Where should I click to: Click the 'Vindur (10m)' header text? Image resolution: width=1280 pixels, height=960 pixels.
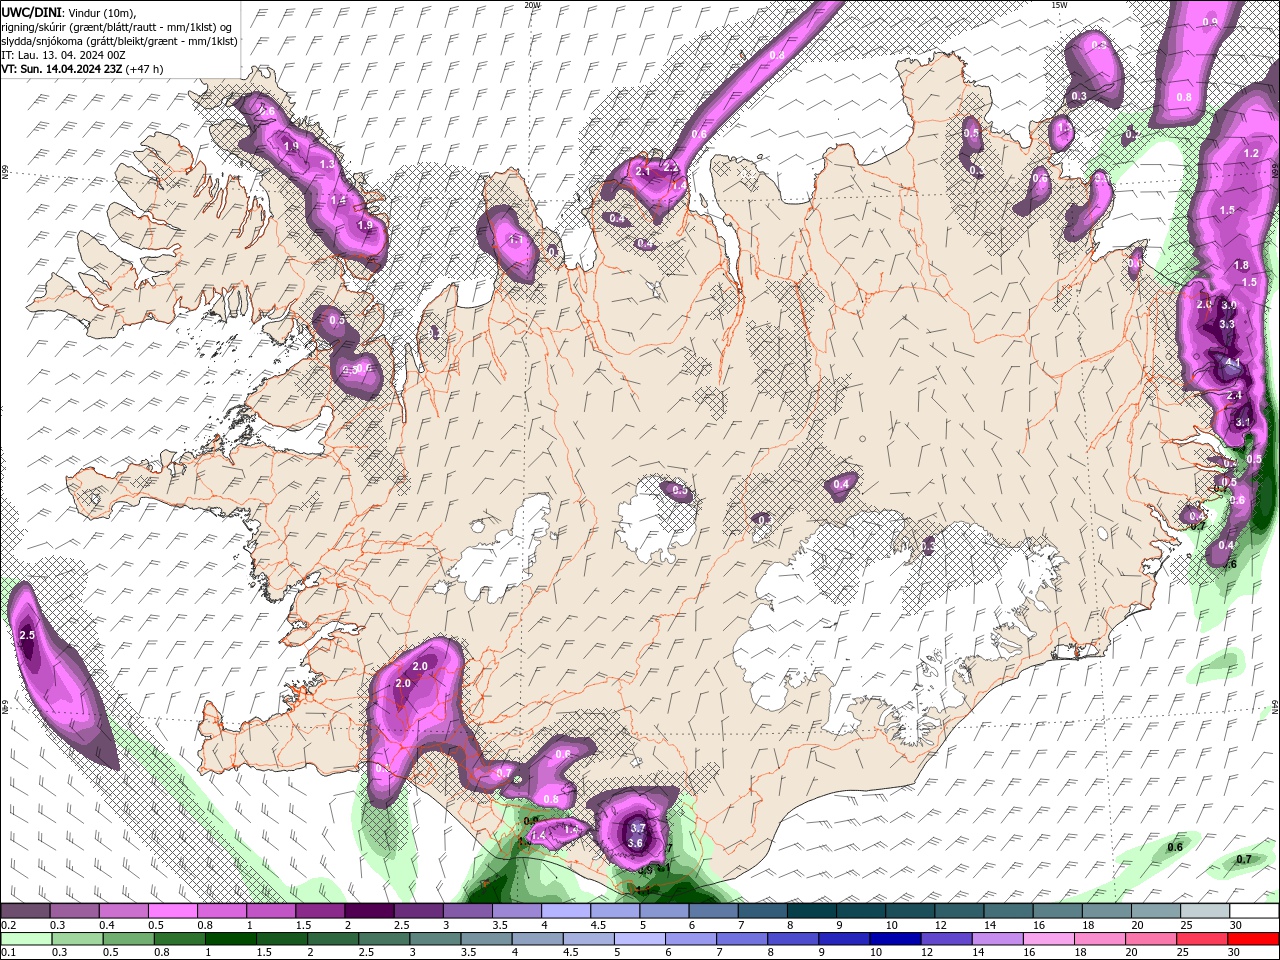[x=100, y=12]
